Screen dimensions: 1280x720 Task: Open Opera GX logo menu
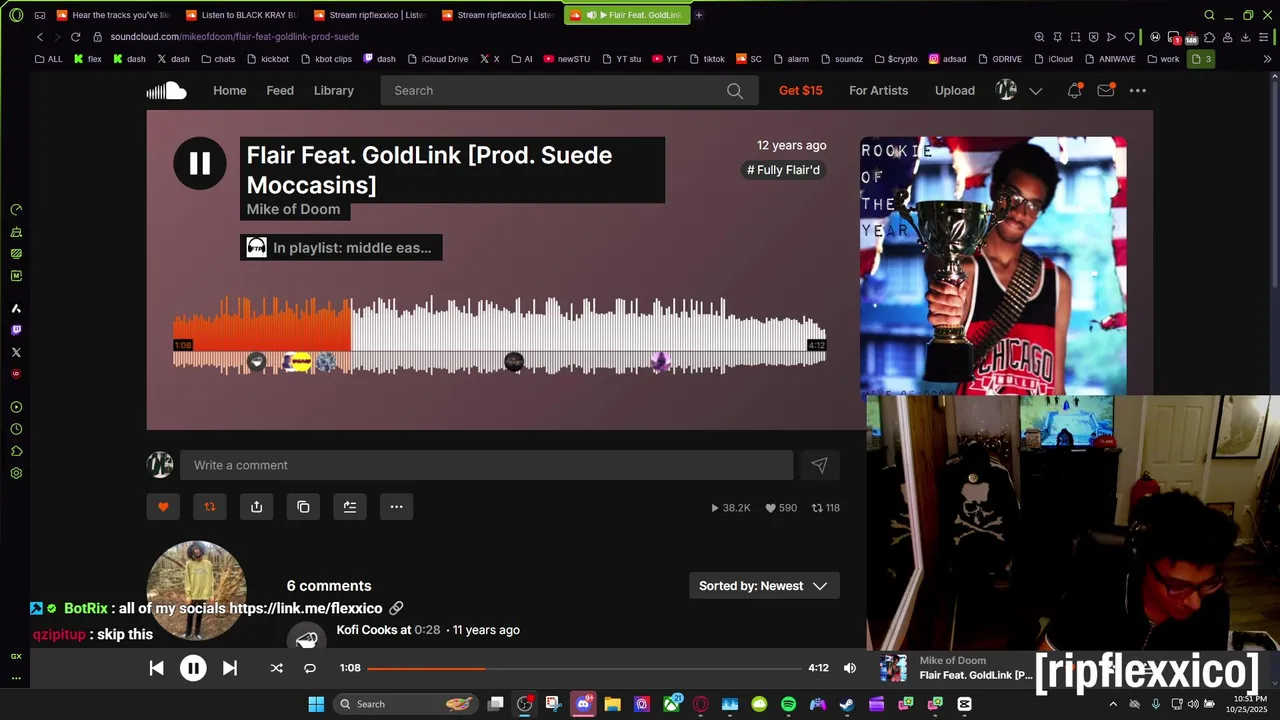(x=16, y=15)
